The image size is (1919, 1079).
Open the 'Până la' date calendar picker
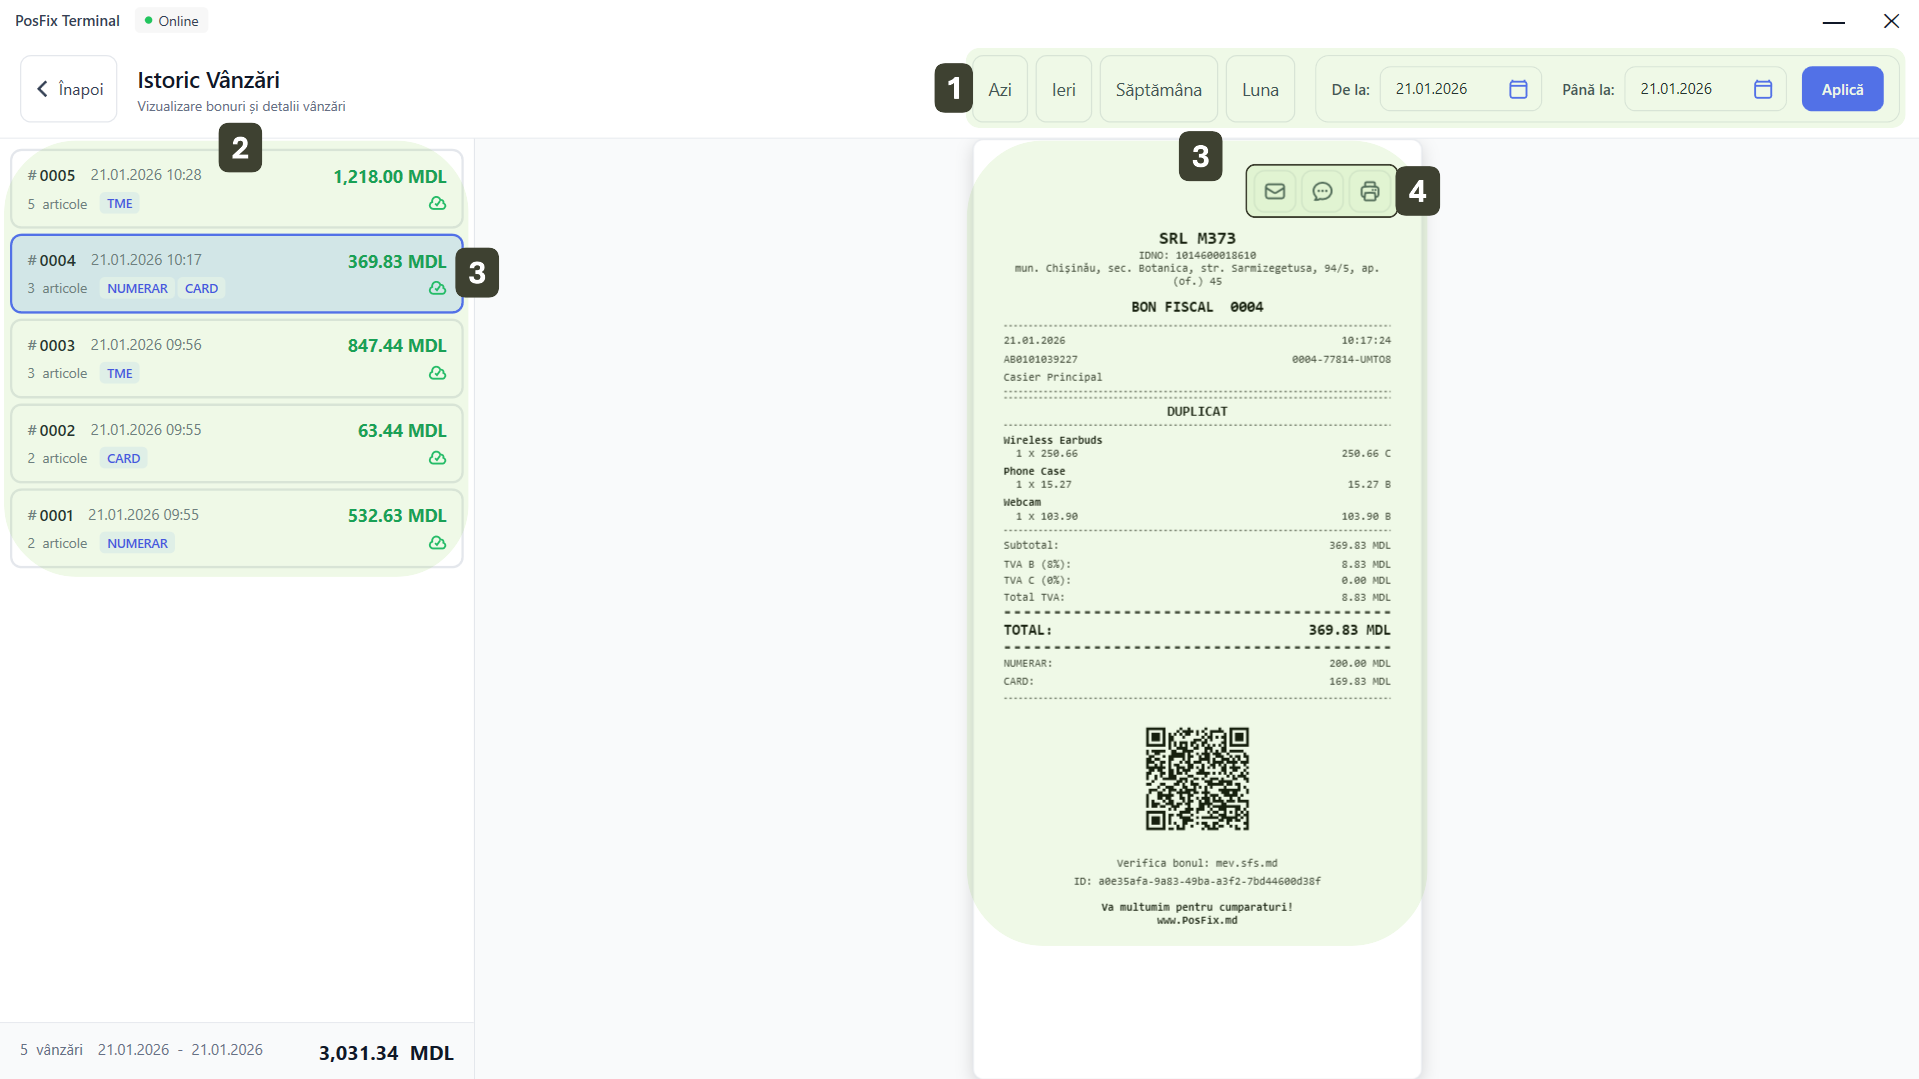[x=1762, y=89]
